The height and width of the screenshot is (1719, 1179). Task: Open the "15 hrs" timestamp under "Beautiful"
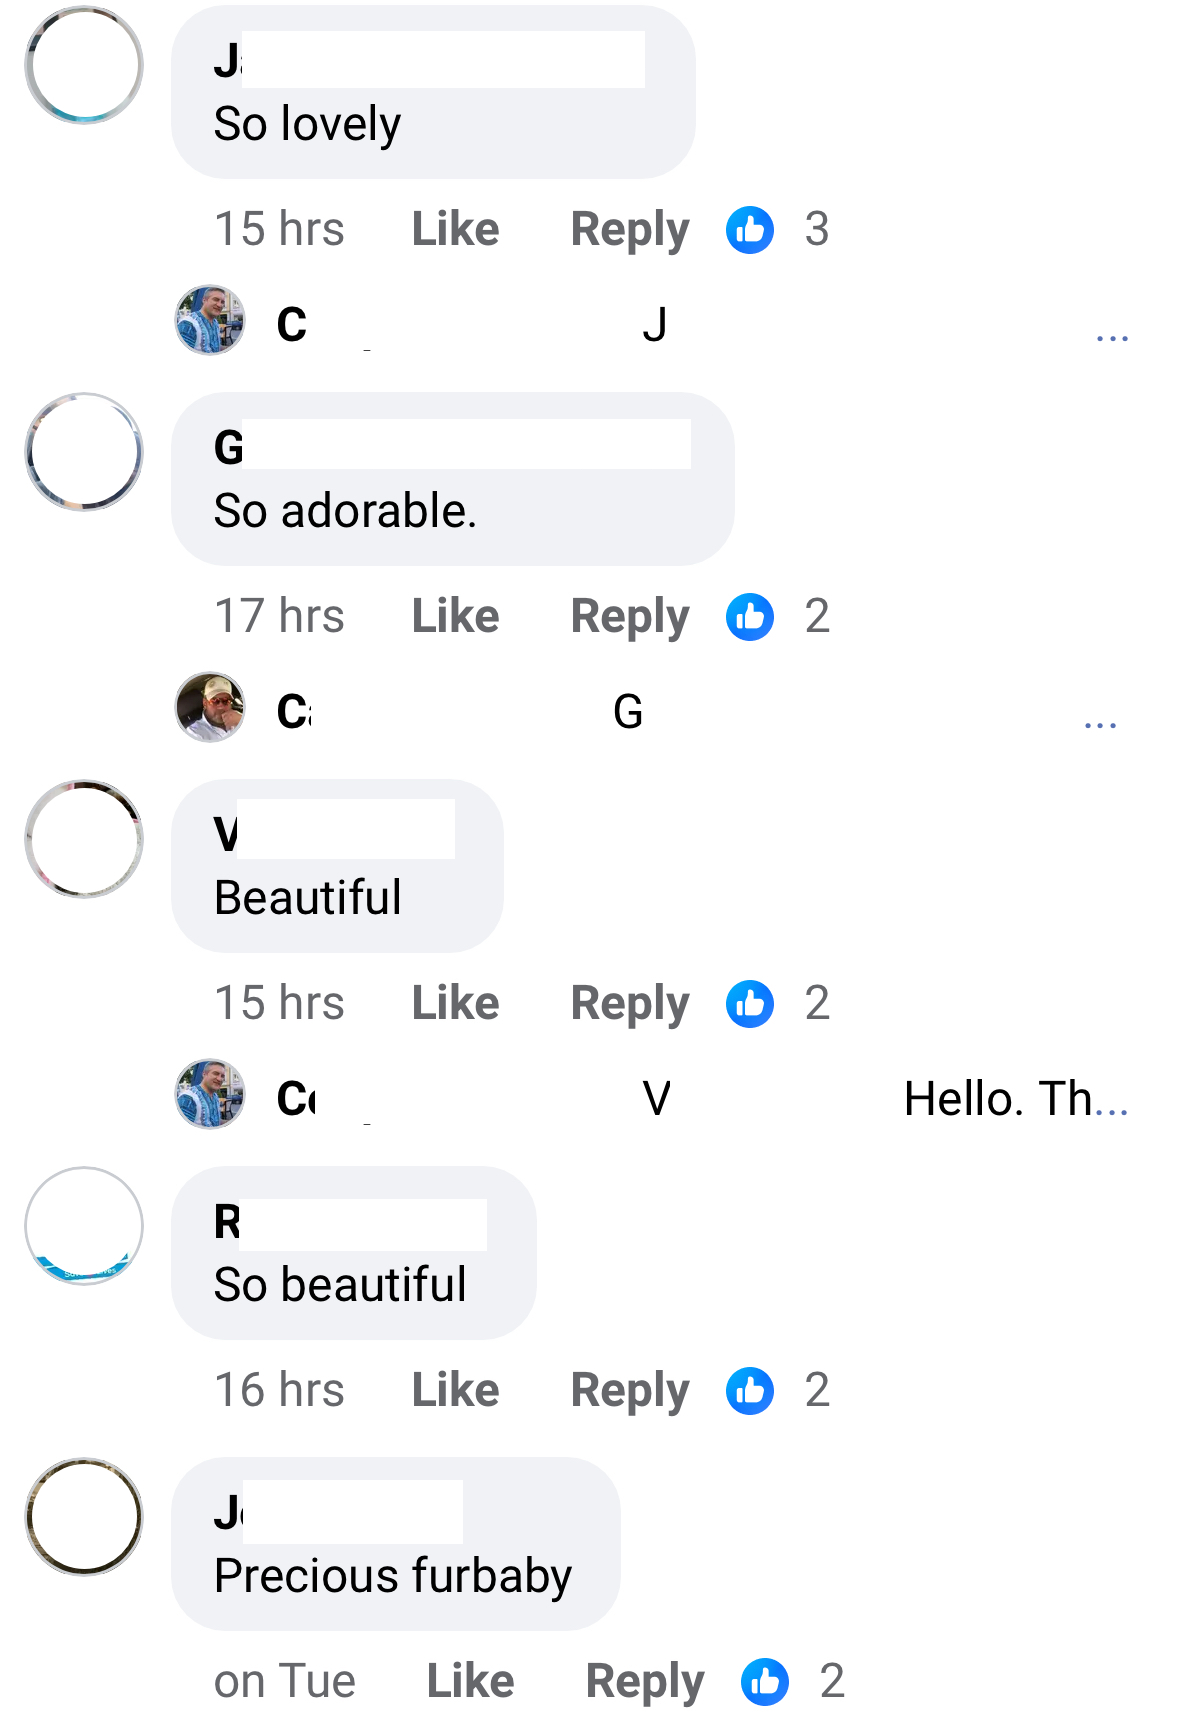tap(279, 1004)
